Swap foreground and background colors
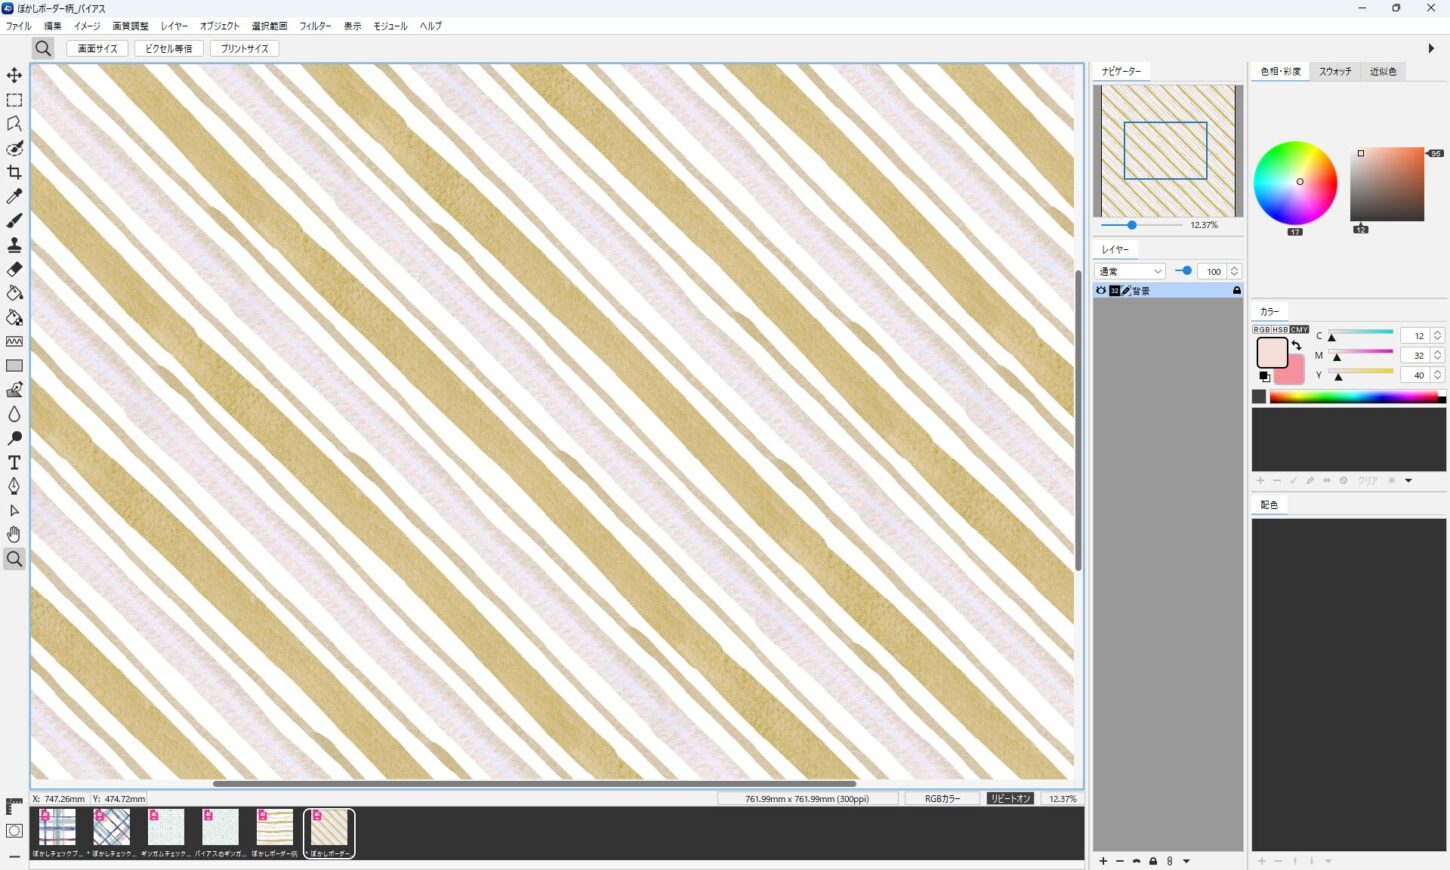 point(1296,346)
